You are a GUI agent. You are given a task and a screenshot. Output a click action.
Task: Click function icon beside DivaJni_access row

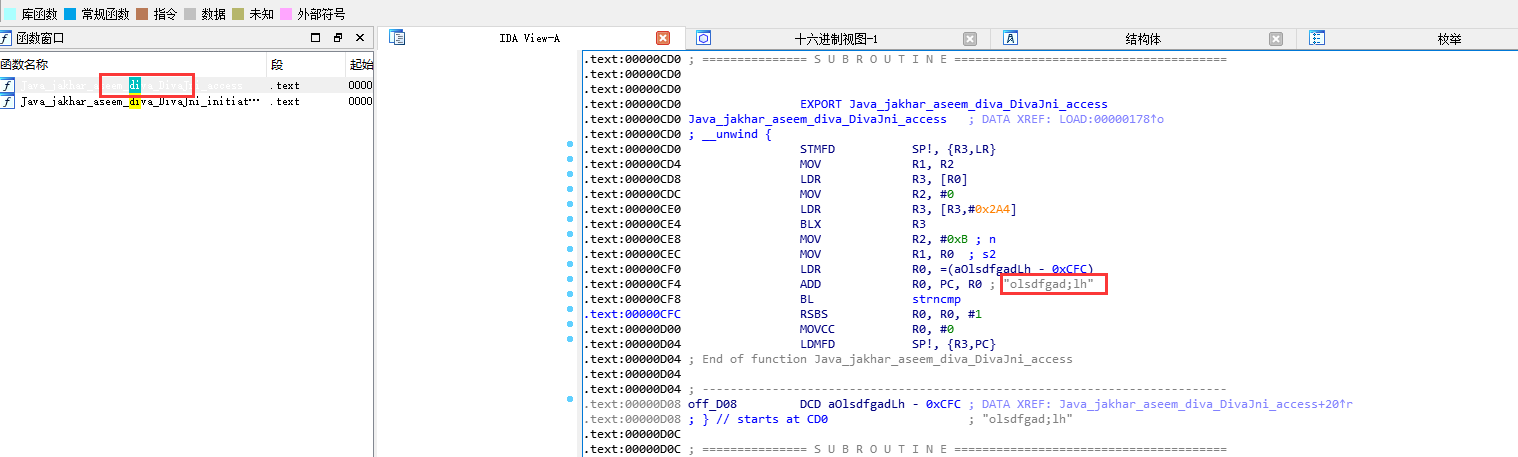click(8, 86)
